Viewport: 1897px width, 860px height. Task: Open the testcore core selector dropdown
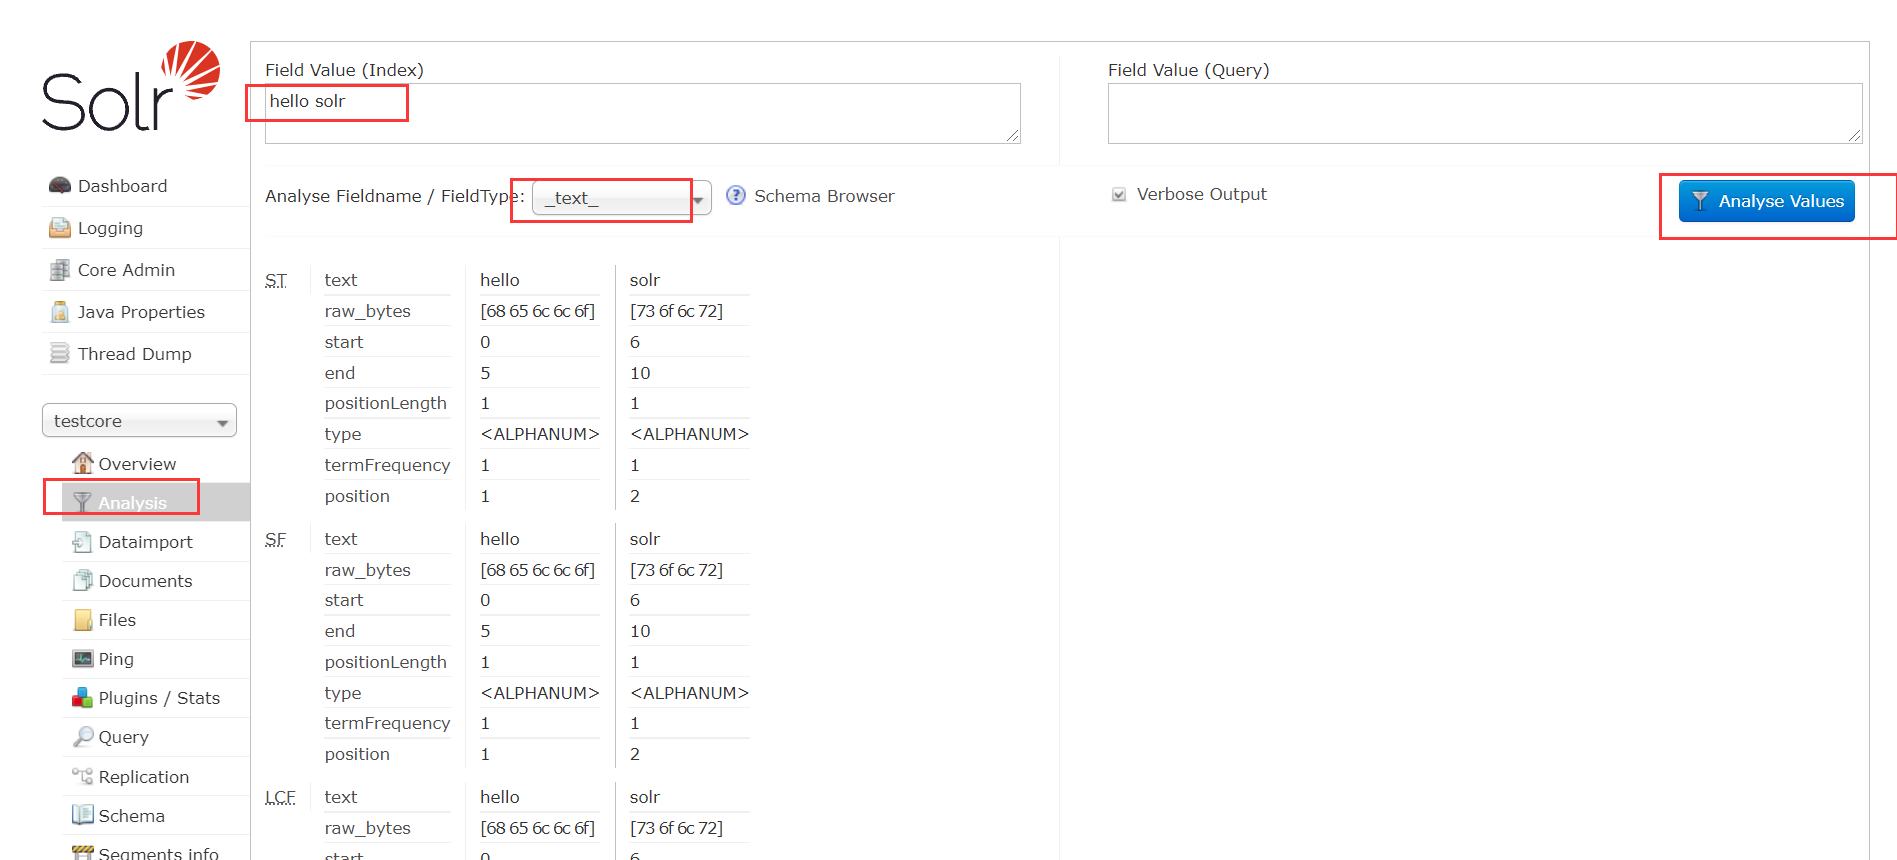pos(139,421)
